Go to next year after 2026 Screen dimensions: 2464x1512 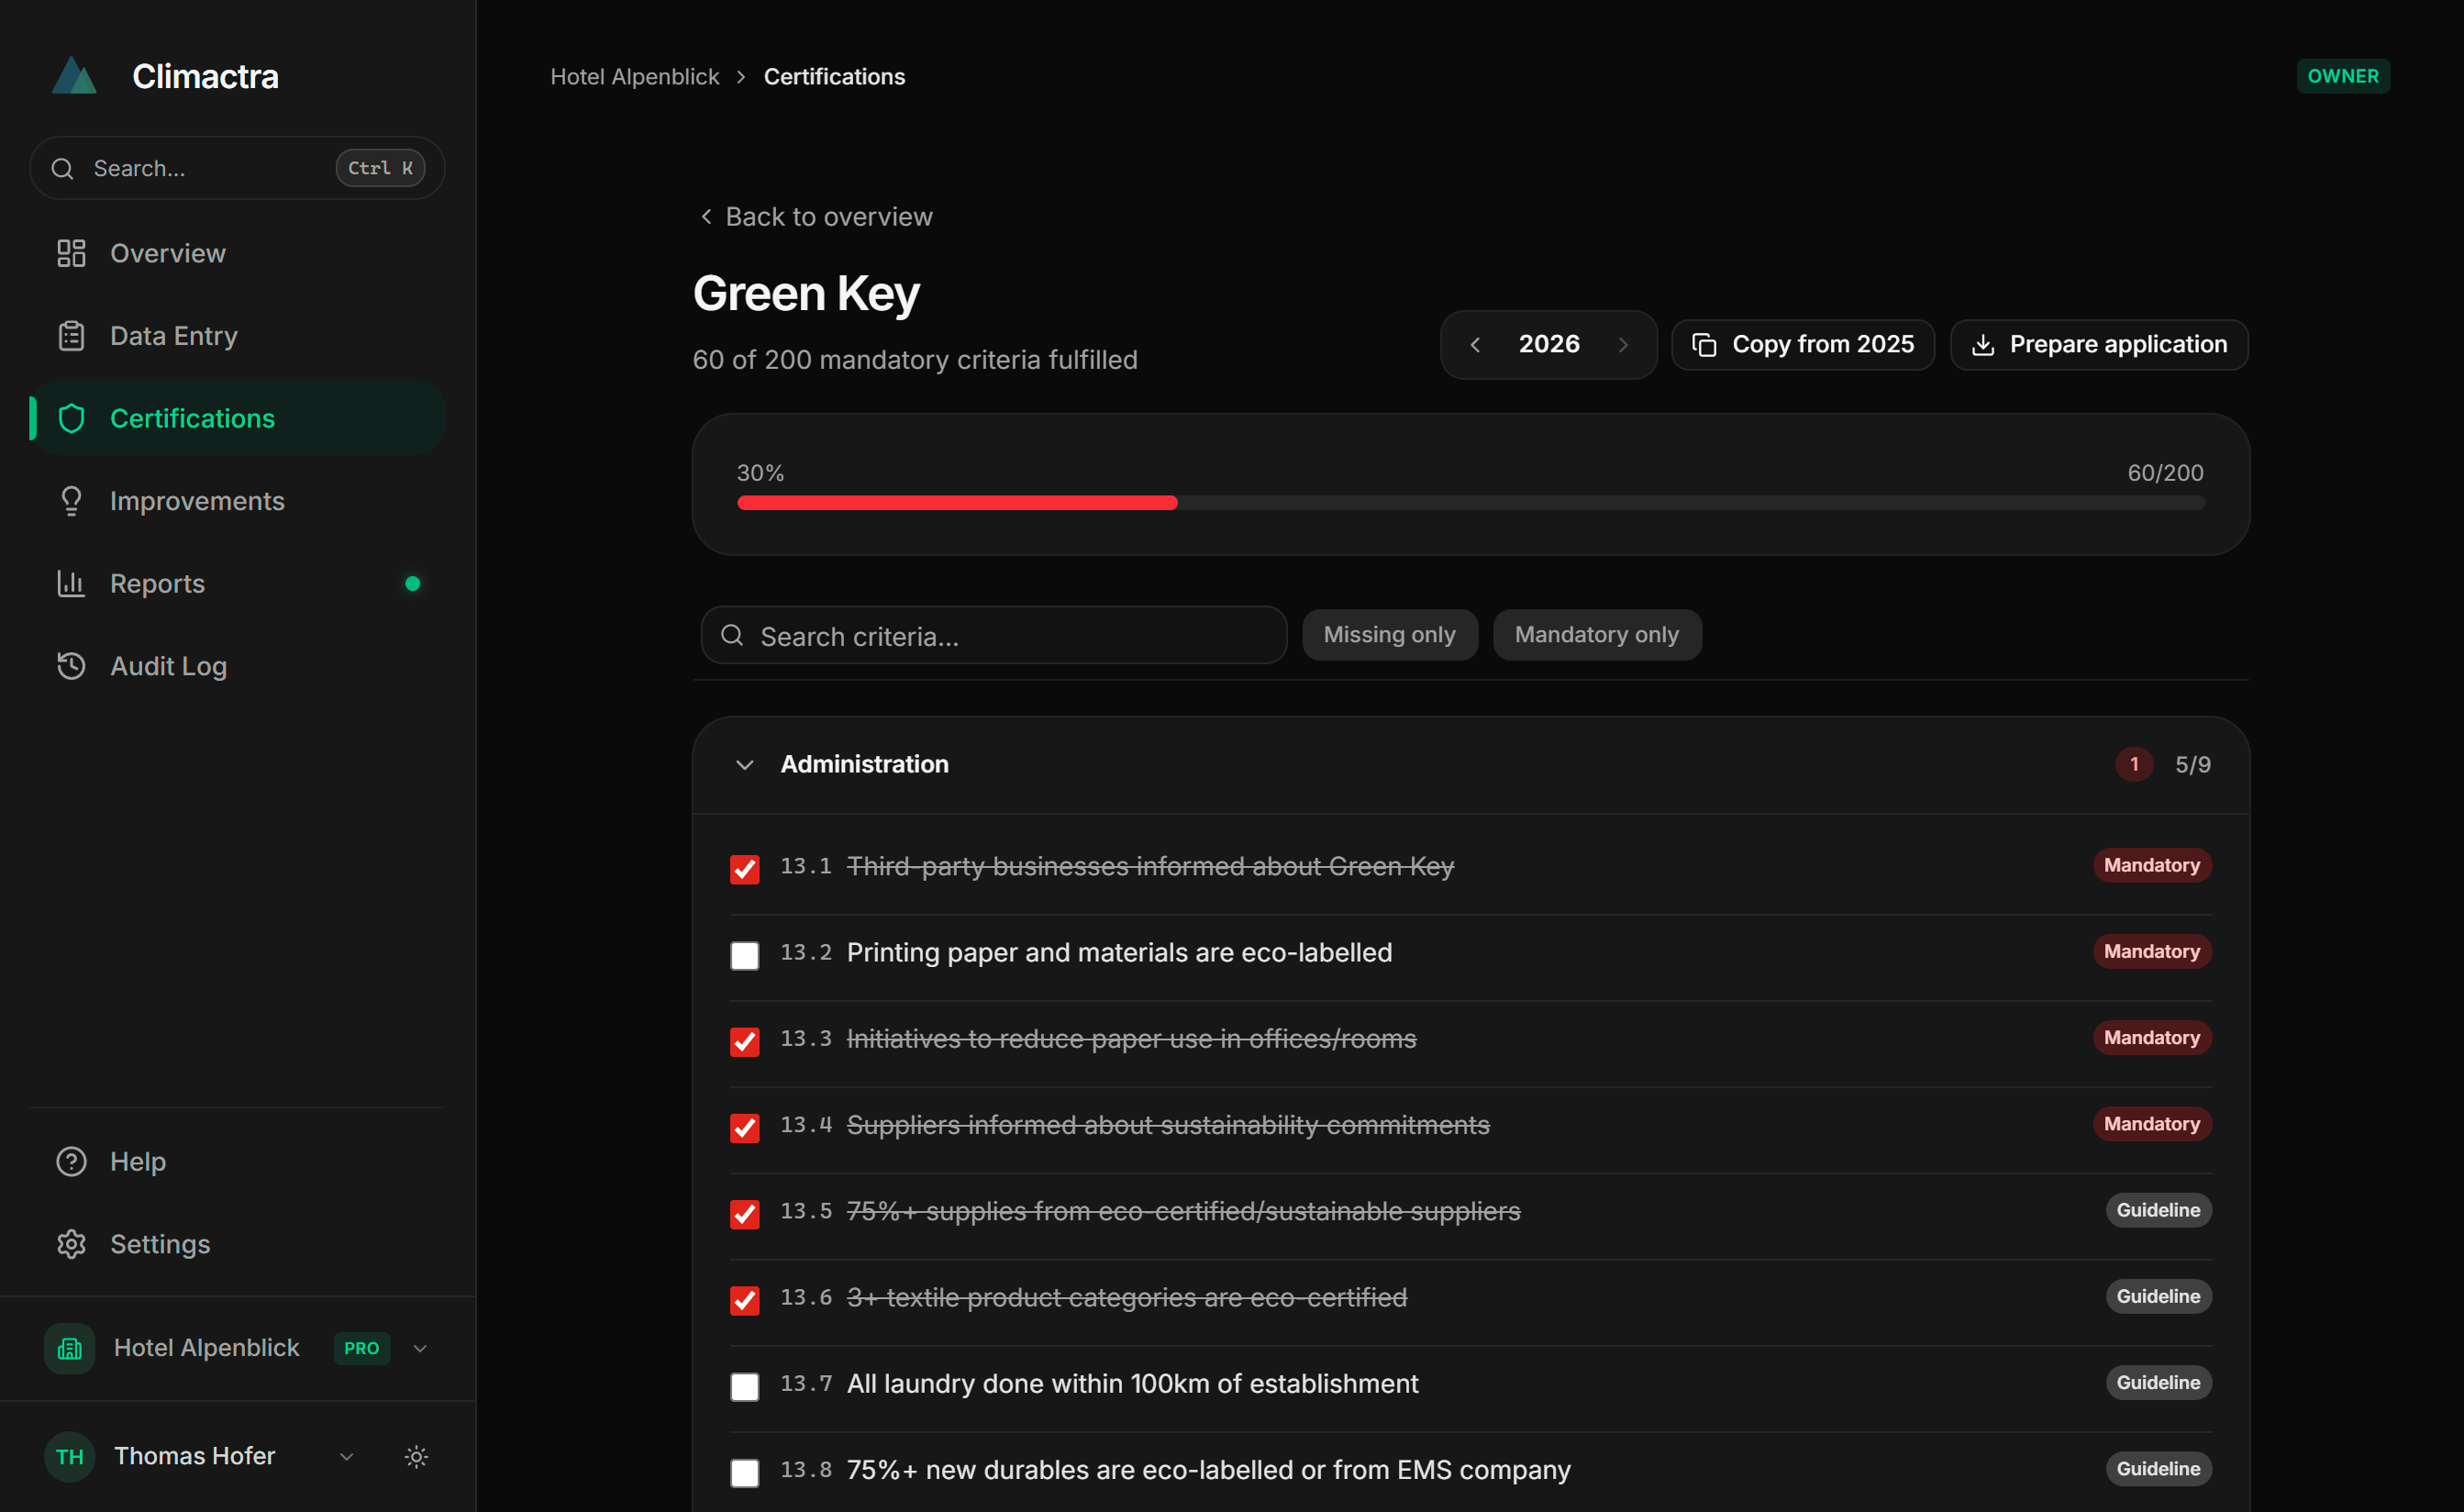tap(1623, 345)
